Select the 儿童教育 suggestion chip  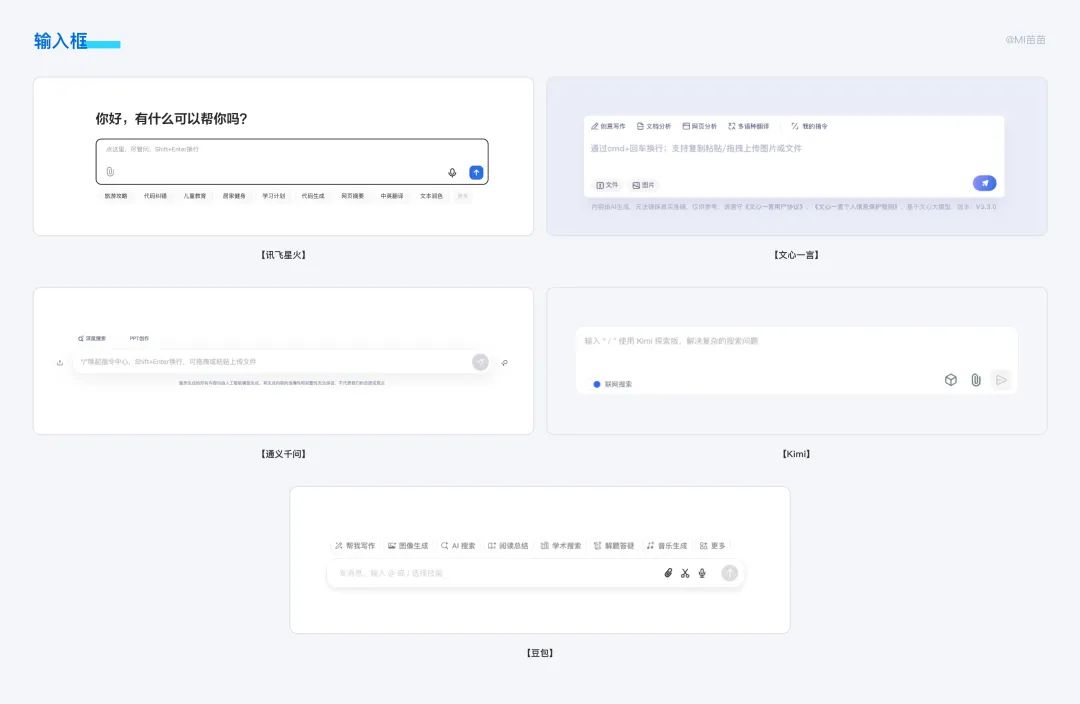coord(195,196)
